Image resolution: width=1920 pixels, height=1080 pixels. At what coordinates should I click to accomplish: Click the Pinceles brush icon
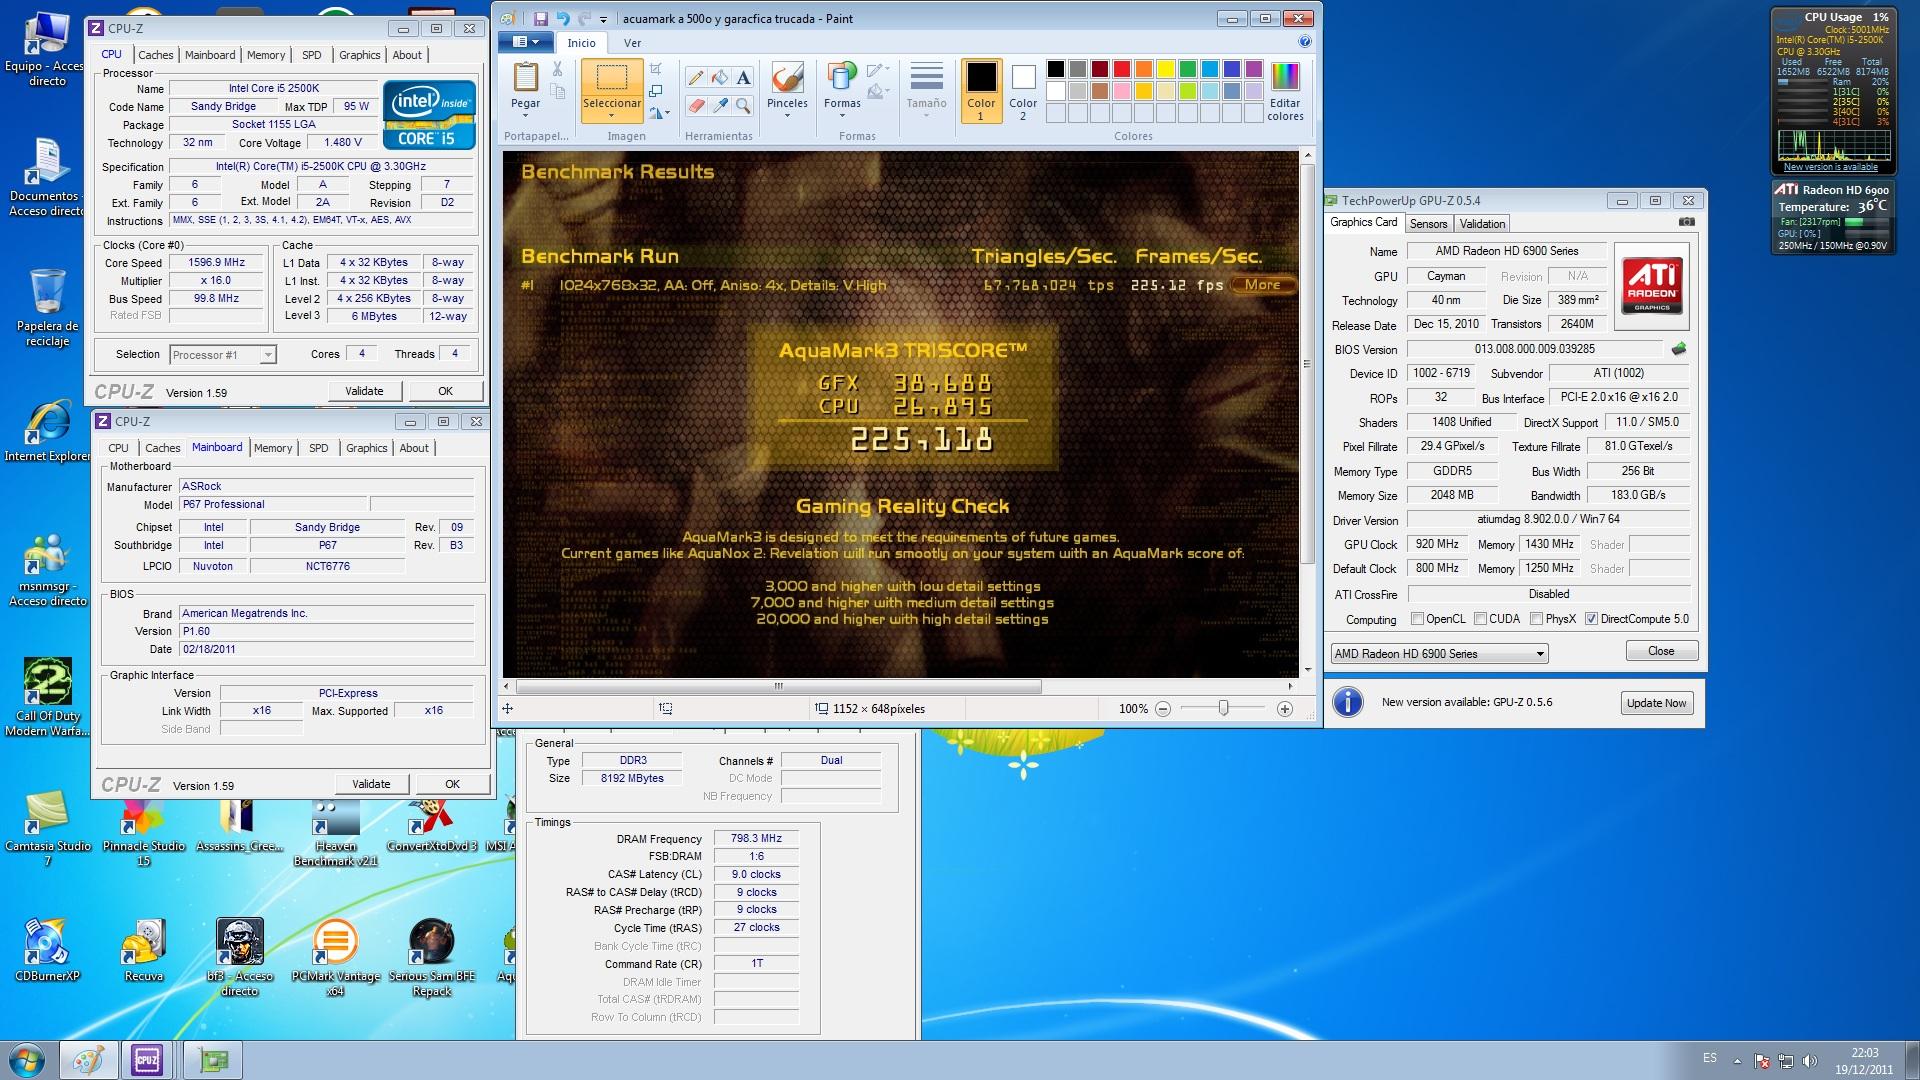pos(787,78)
